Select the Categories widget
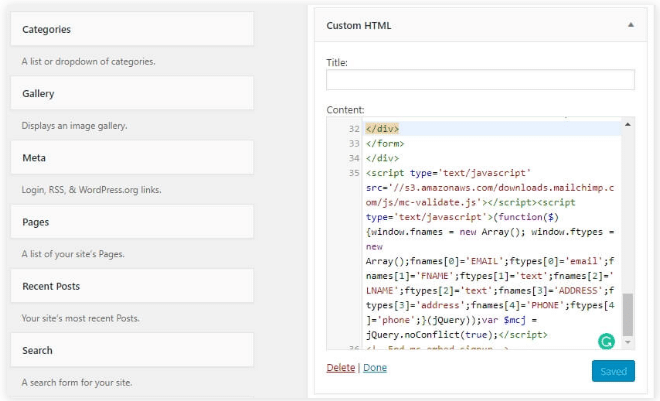Viewport: 660px width, 401px height. (x=132, y=29)
